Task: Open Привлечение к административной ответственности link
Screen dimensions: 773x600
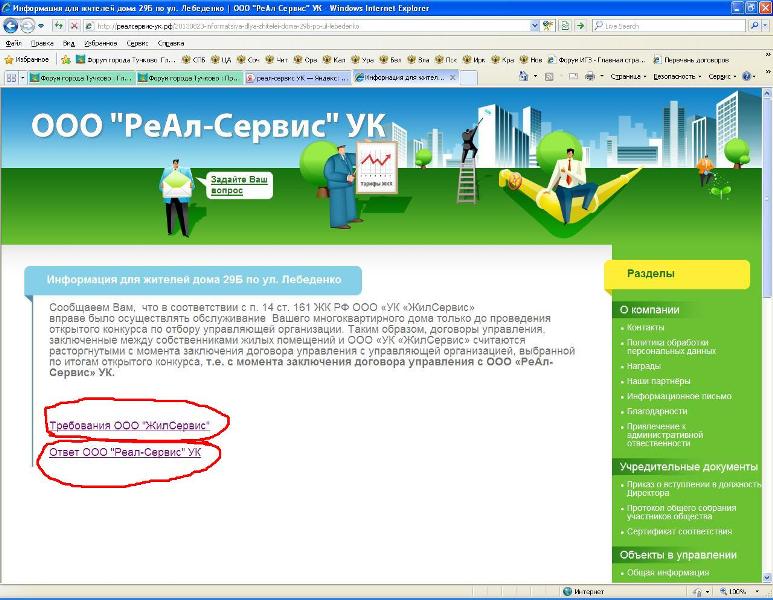Action: [x=665, y=435]
